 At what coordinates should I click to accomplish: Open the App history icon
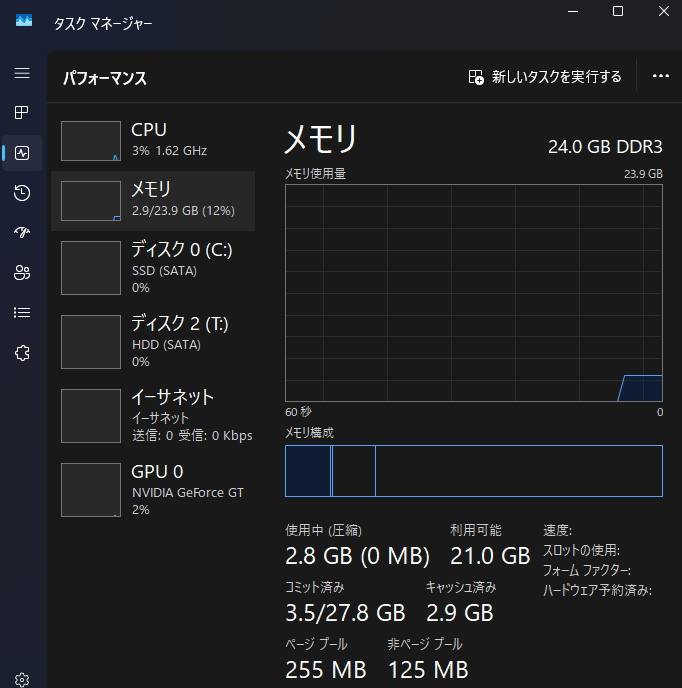[22, 193]
